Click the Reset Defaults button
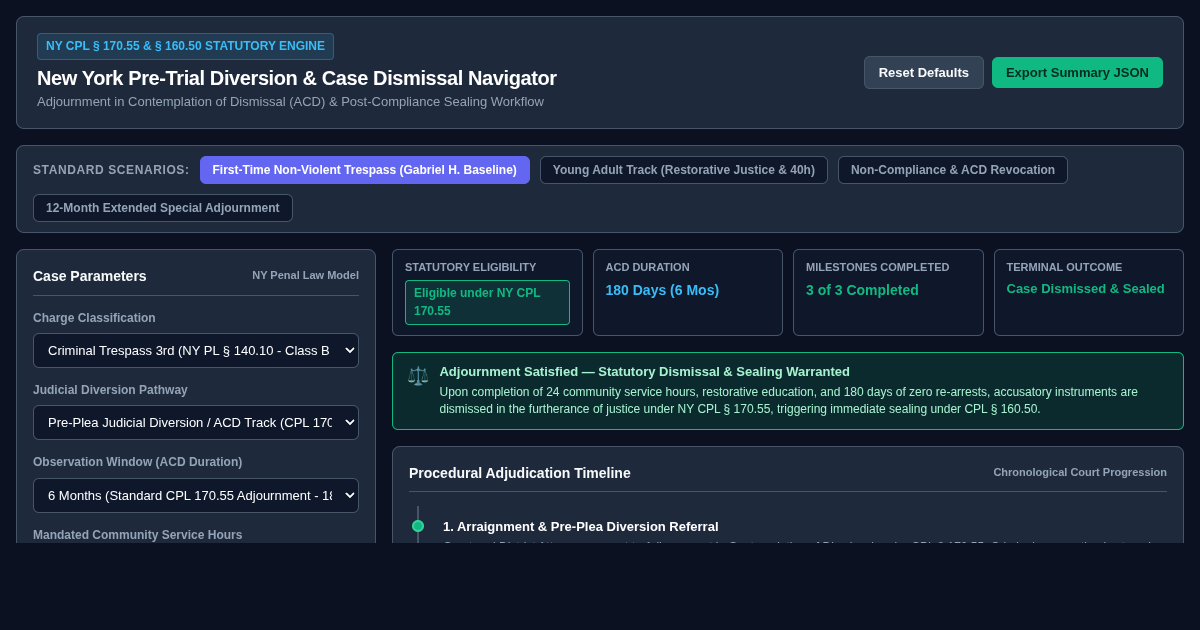 (924, 72)
